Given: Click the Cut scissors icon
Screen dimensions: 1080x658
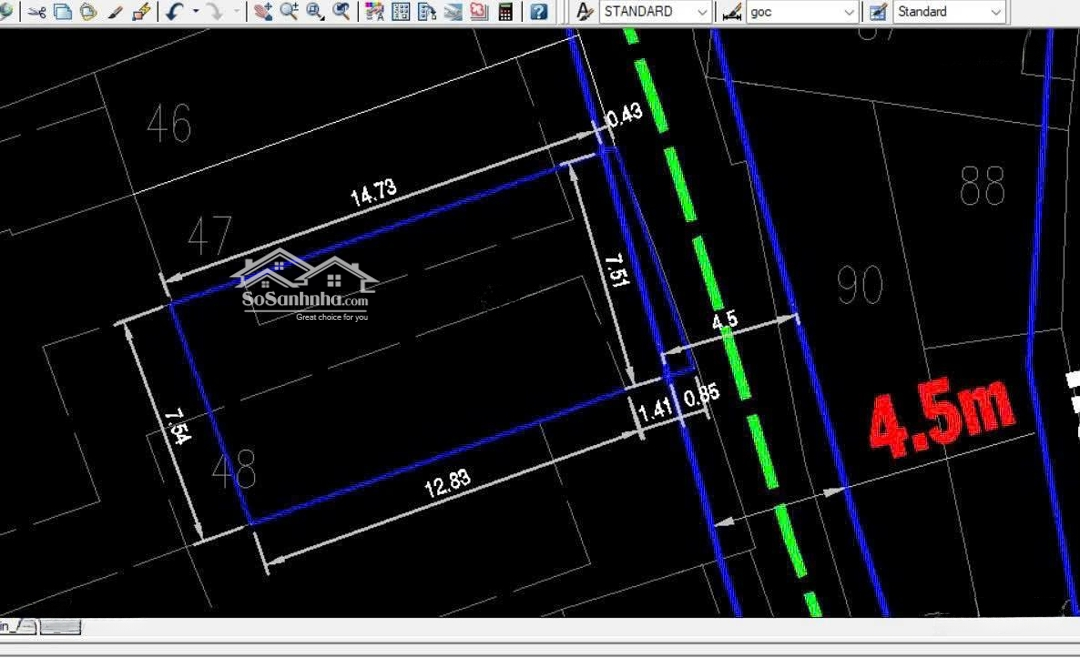Looking at the screenshot, I should pyautogui.click(x=37, y=12).
